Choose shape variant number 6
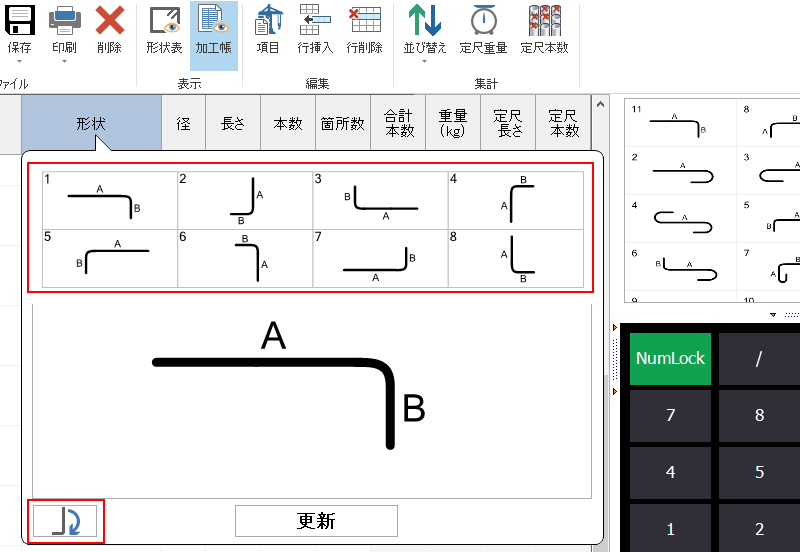Viewport: 800px width, 552px height. coord(245,258)
